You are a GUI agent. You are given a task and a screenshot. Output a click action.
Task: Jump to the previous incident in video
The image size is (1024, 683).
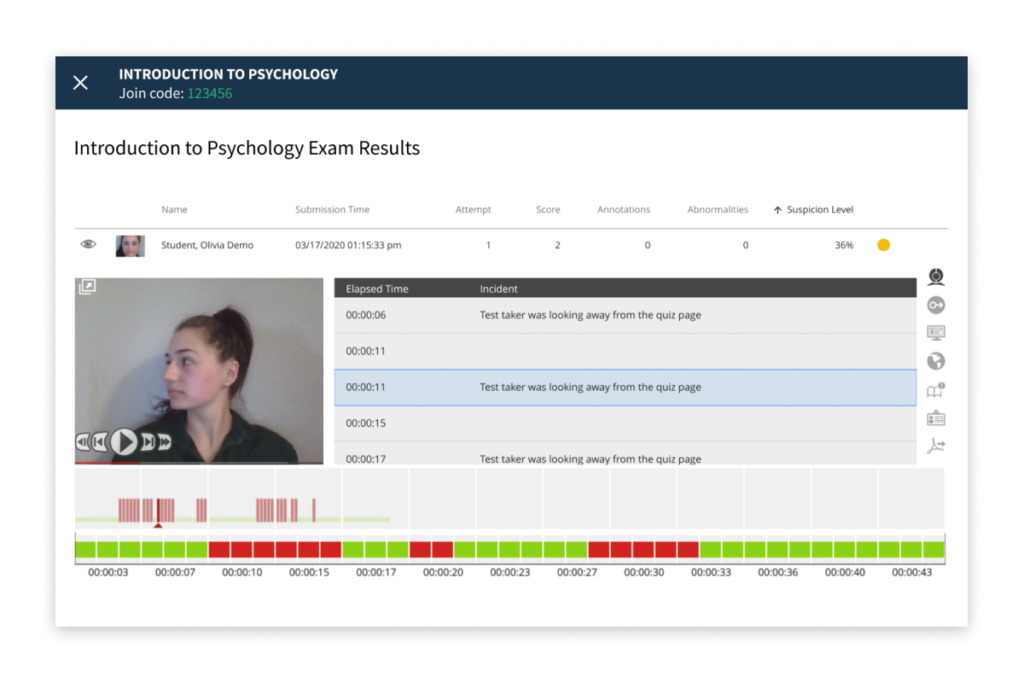(x=98, y=443)
